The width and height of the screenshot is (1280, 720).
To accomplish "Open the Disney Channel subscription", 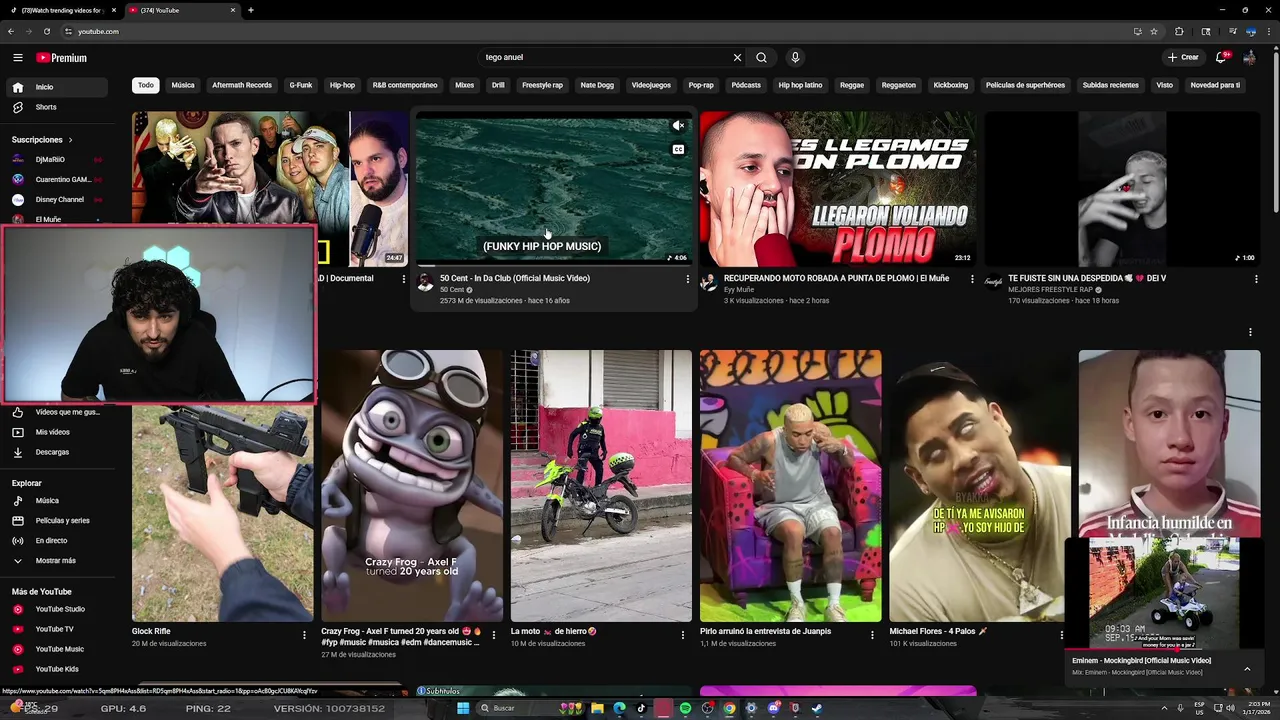I will (x=58, y=199).
